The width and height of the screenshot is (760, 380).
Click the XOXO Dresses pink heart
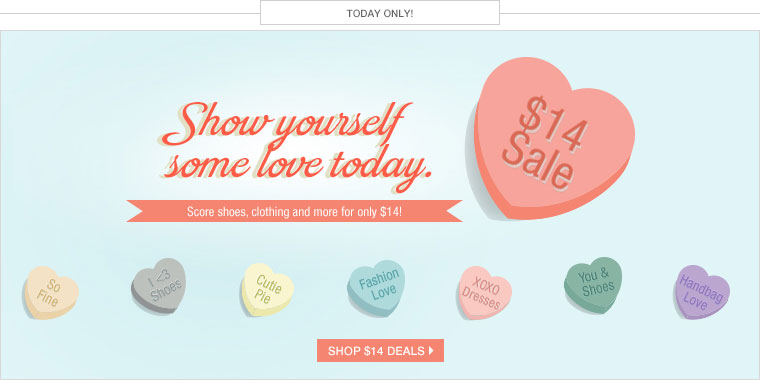pyautogui.click(x=485, y=292)
